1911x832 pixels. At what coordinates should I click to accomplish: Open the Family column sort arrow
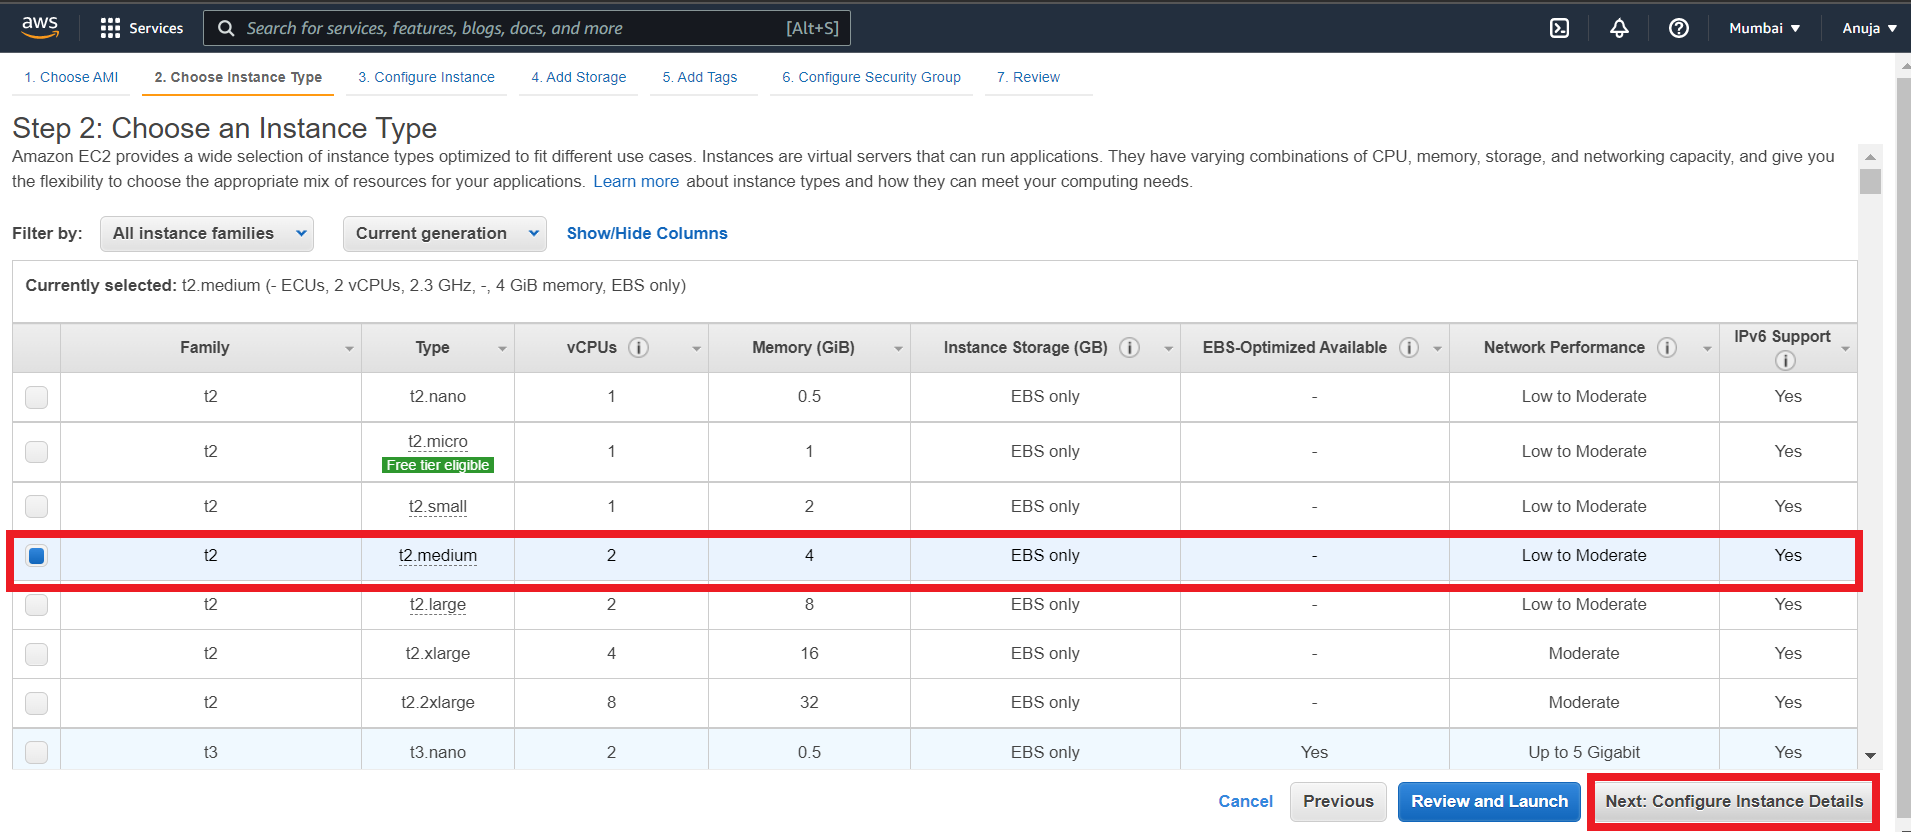(x=349, y=349)
